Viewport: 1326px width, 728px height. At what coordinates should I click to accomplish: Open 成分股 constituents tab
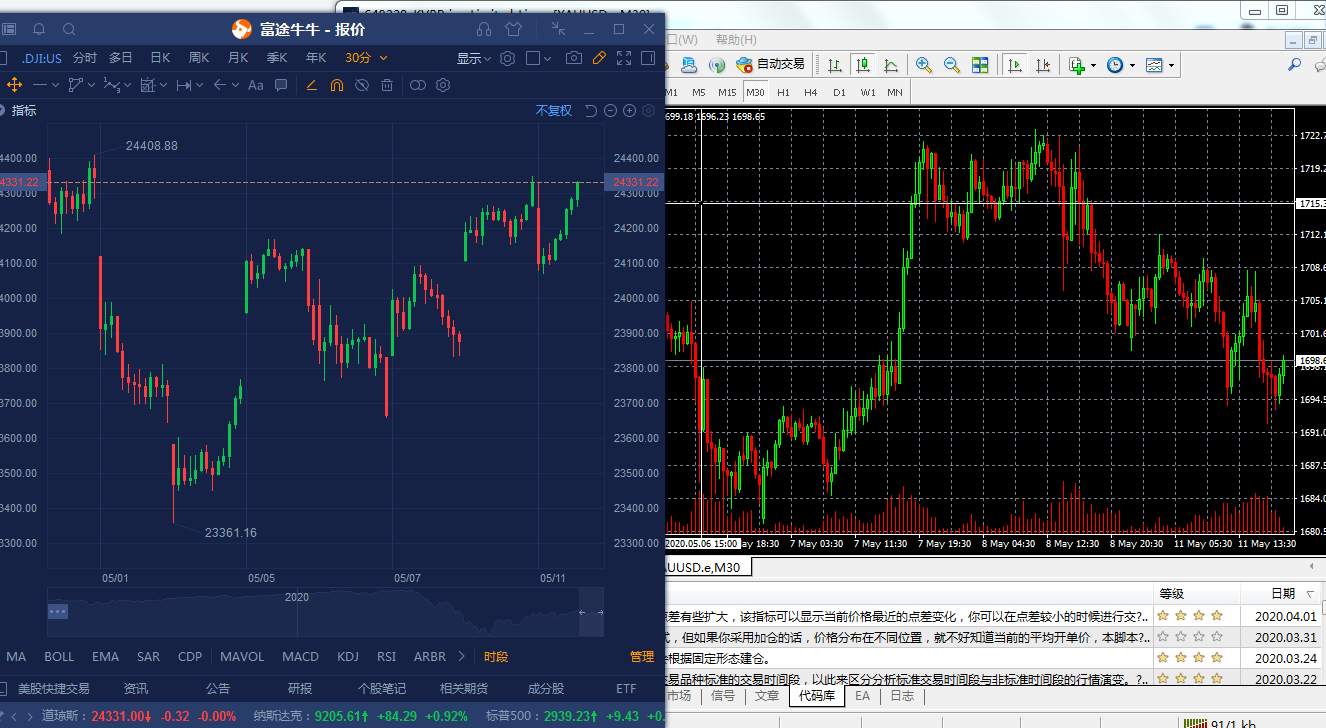(x=546, y=688)
